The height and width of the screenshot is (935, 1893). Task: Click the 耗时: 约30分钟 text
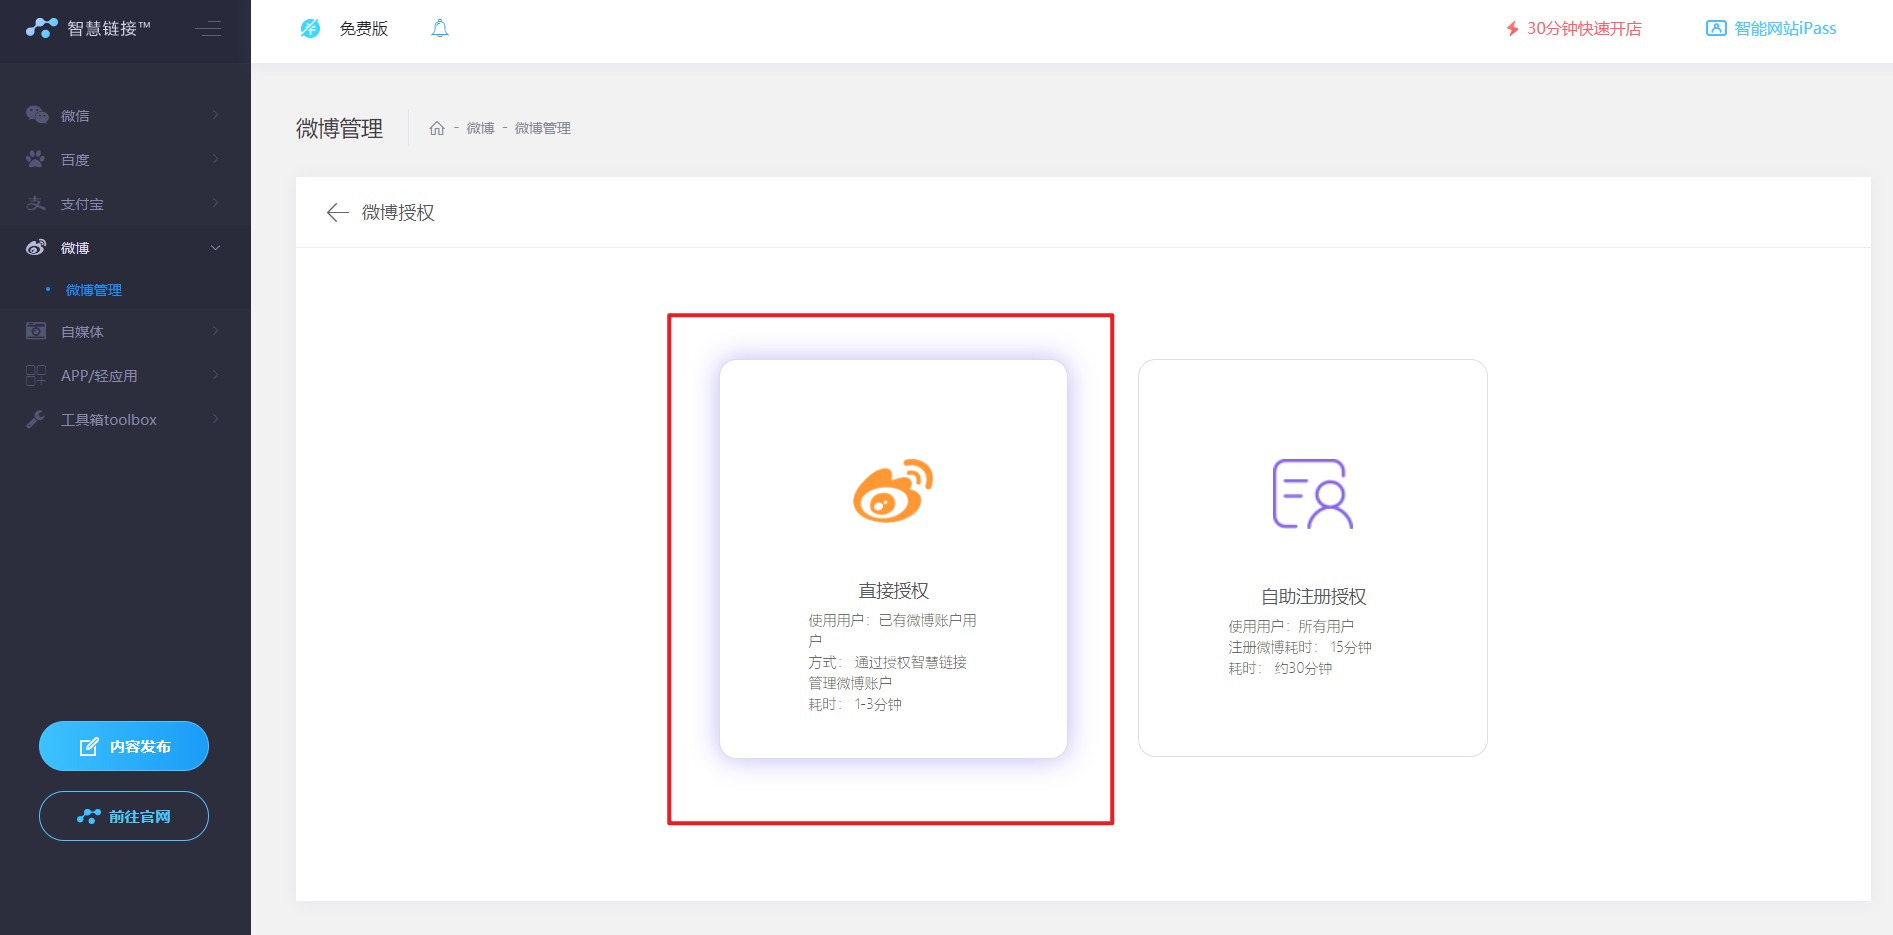click(x=1280, y=669)
